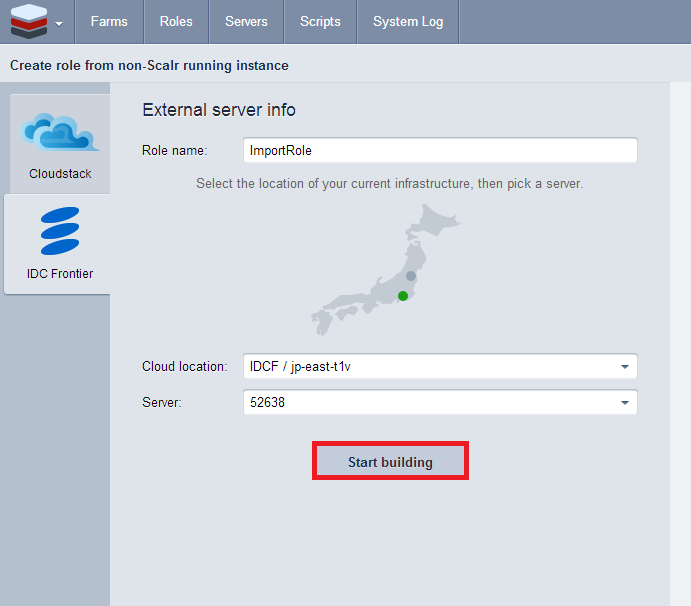Open the System Log menu
The height and width of the screenshot is (606, 691).
(408, 22)
